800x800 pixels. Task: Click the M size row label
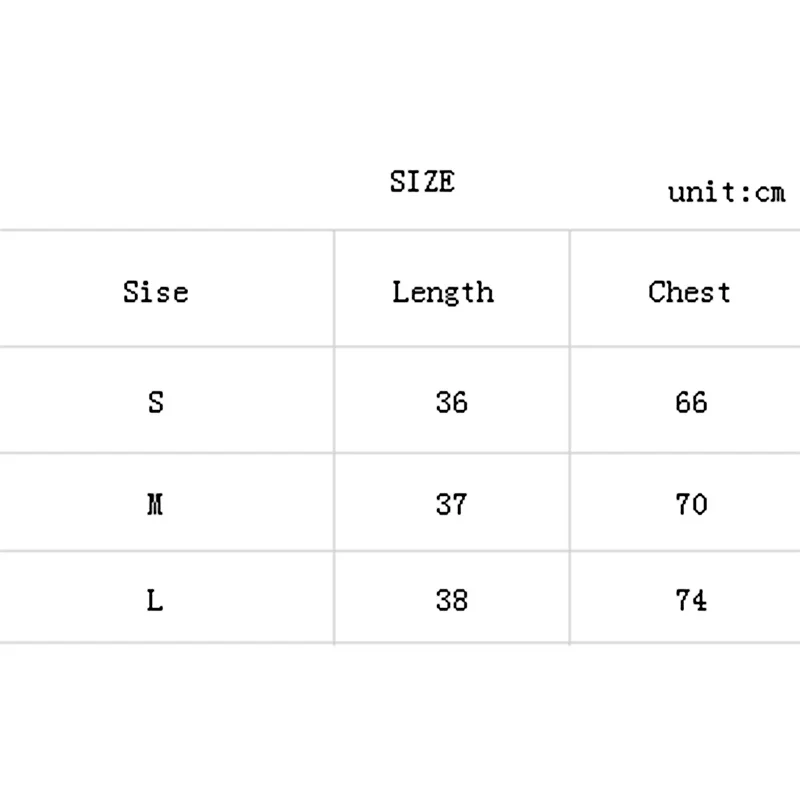[x=155, y=504]
